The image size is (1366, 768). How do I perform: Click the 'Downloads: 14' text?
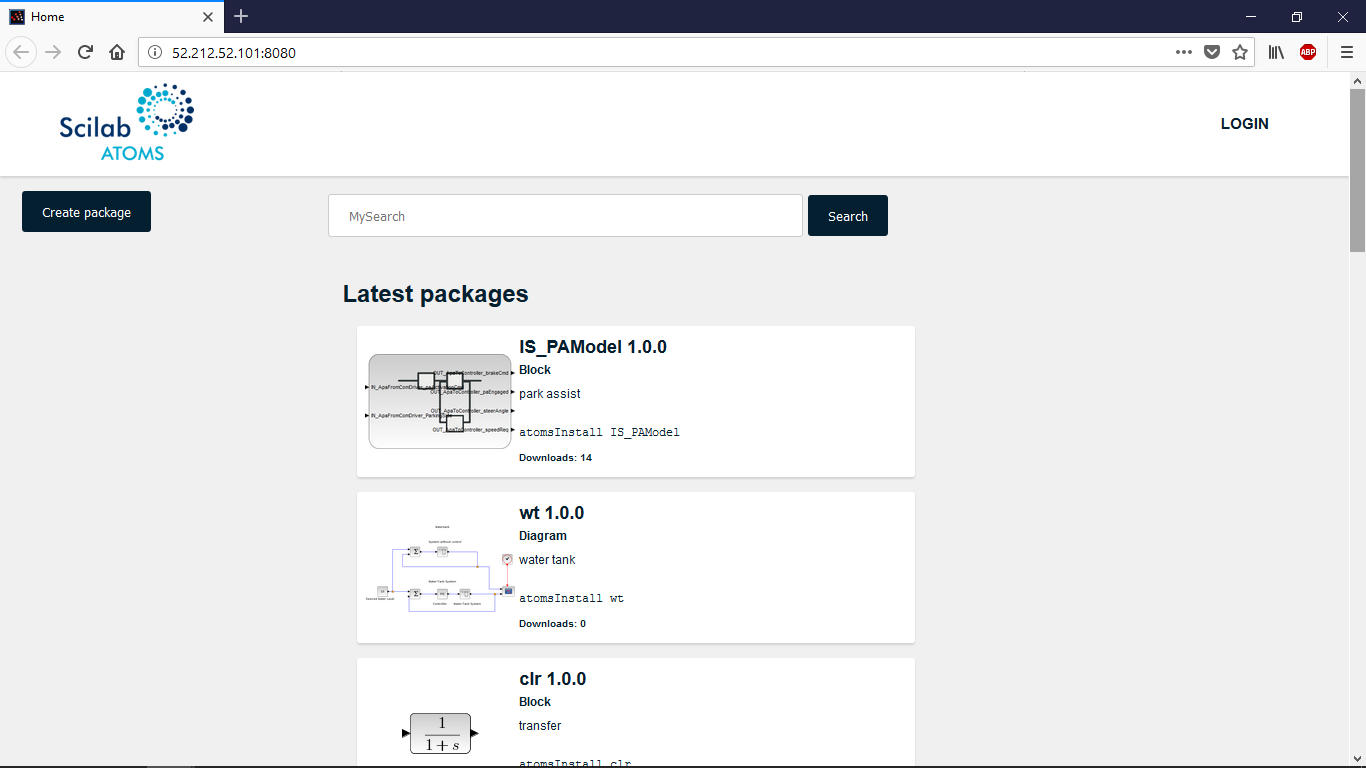click(x=555, y=458)
